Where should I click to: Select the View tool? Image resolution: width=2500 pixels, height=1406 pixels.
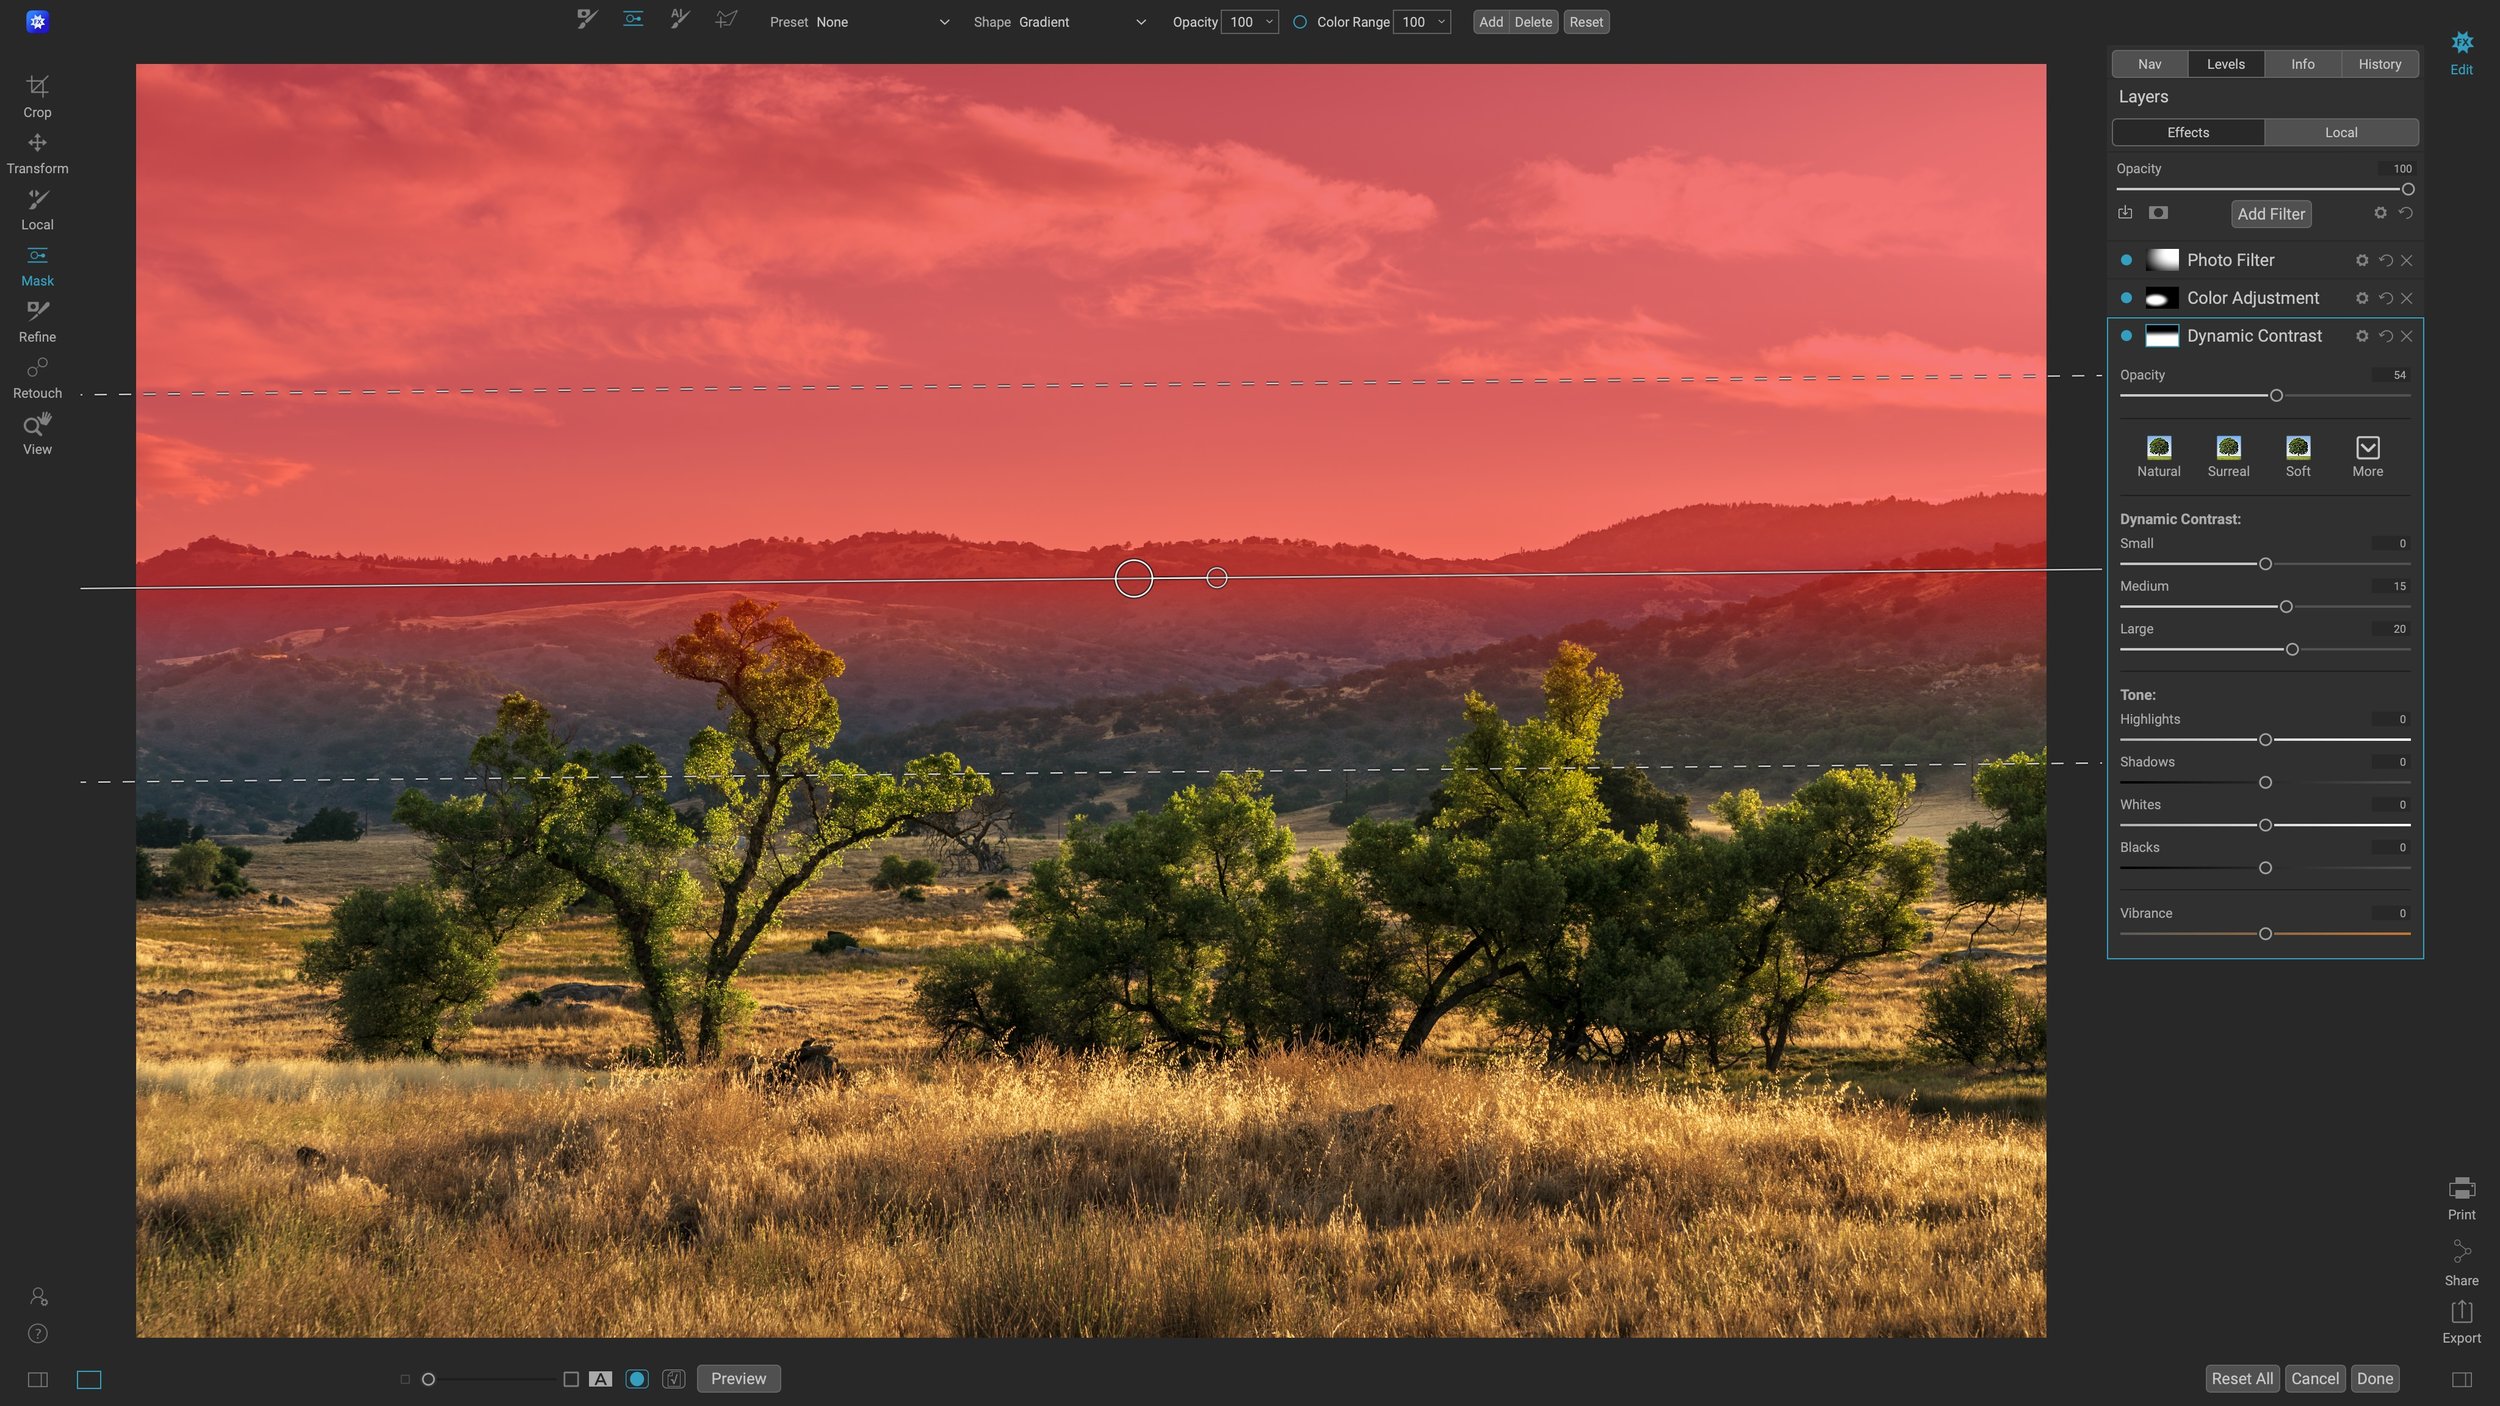click(x=37, y=430)
